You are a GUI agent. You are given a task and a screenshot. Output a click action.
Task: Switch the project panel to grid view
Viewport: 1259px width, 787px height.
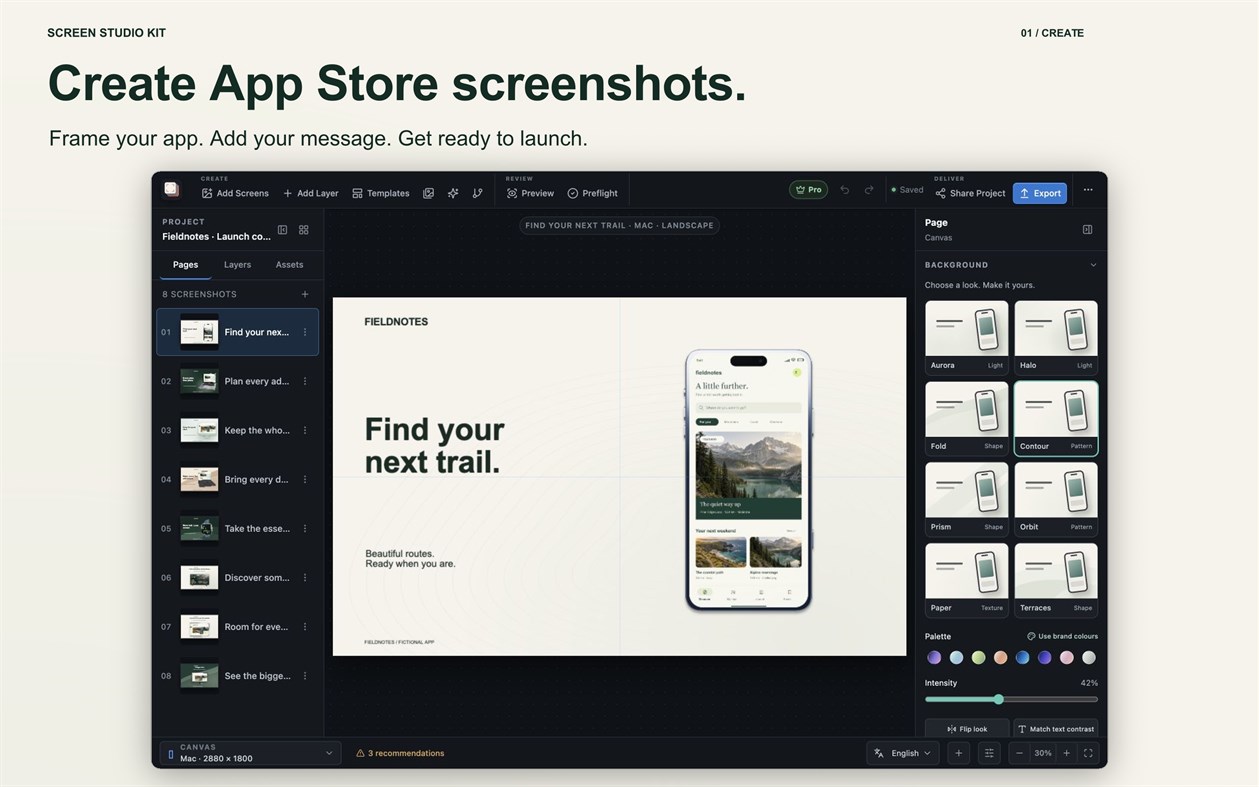304,230
